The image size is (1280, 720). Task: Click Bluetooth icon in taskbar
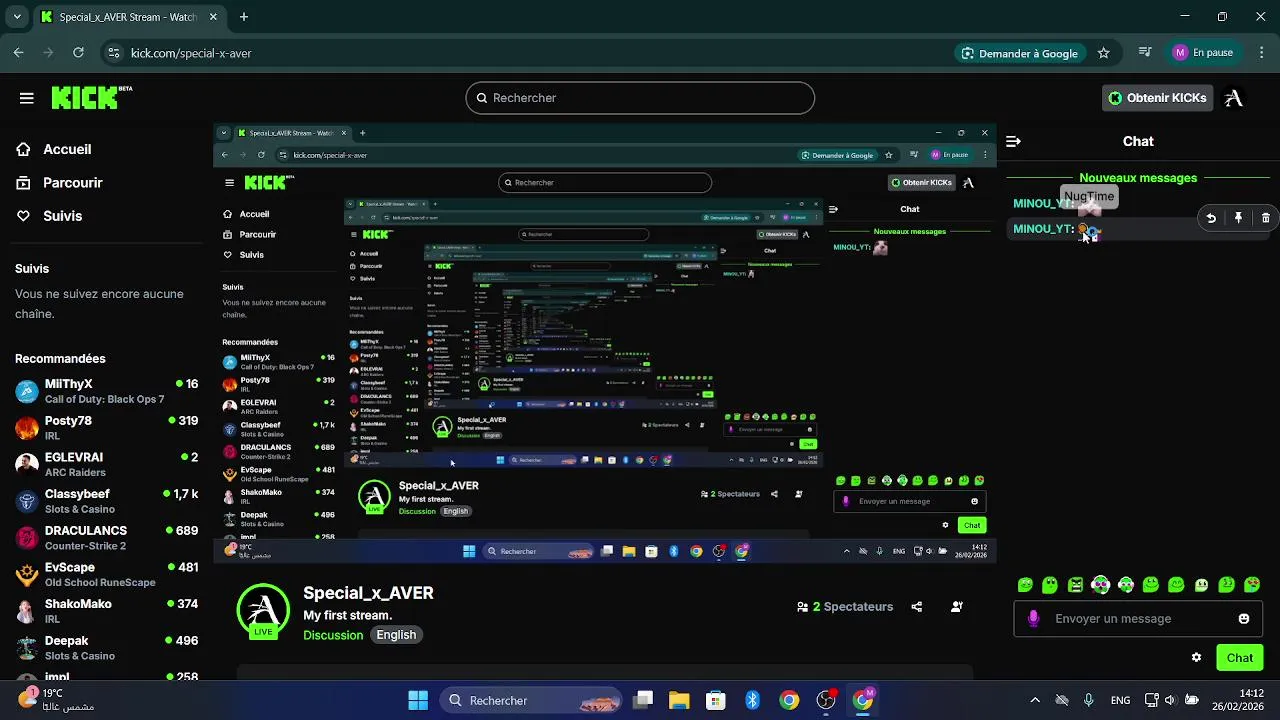pos(752,700)
